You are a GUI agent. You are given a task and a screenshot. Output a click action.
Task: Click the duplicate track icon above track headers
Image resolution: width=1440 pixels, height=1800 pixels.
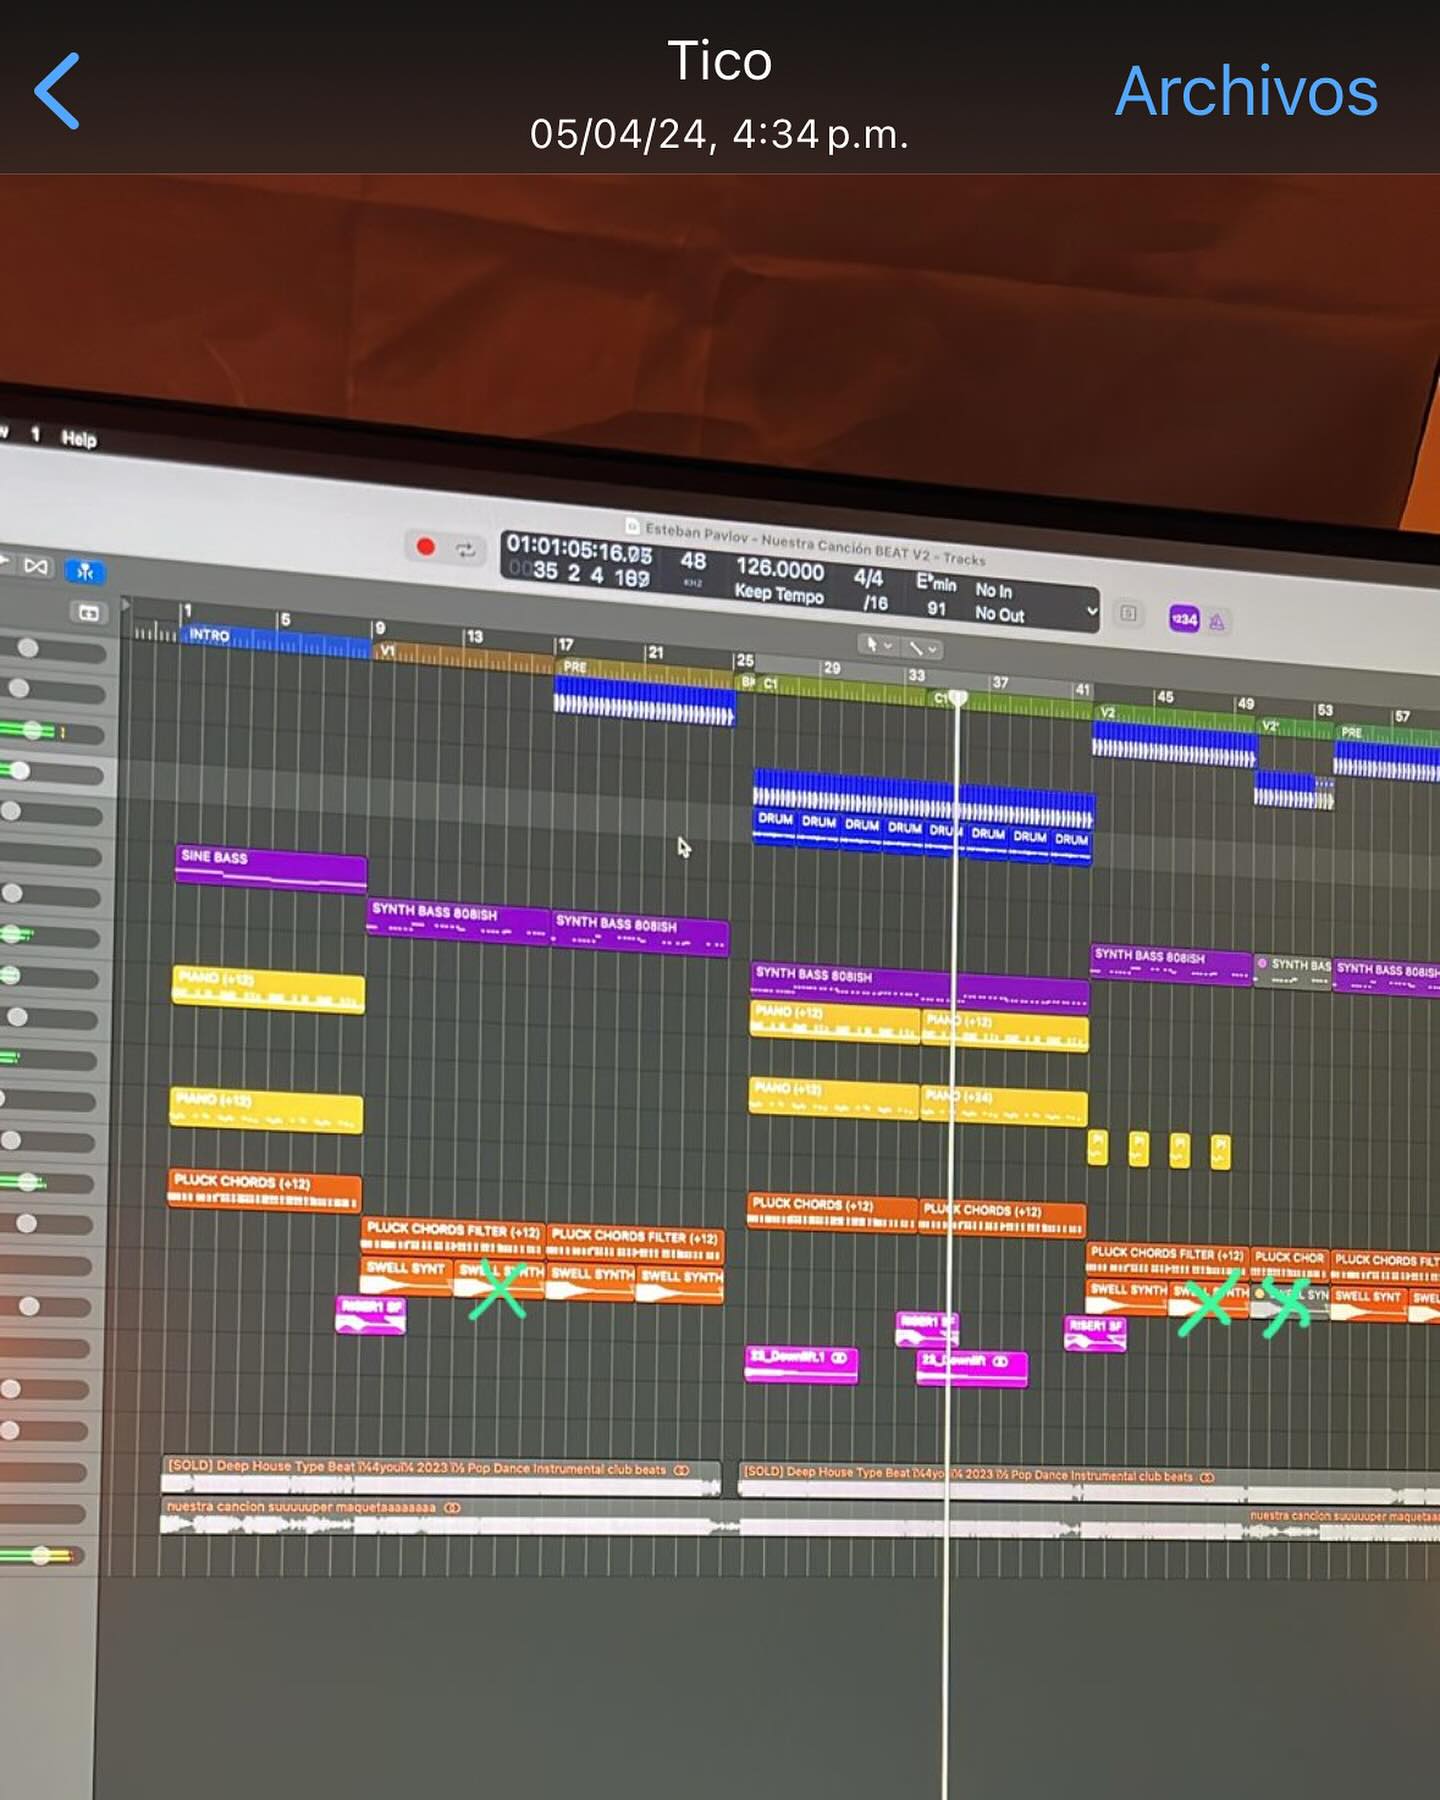click(x=88, y=612)
